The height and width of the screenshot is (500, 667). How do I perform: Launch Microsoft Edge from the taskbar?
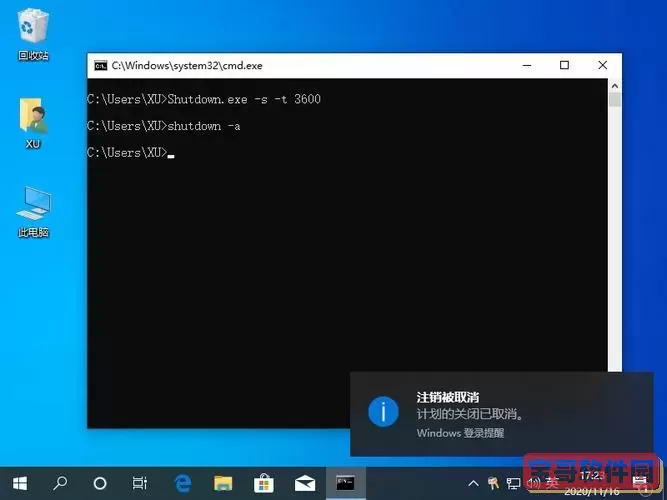click(183, 483)
